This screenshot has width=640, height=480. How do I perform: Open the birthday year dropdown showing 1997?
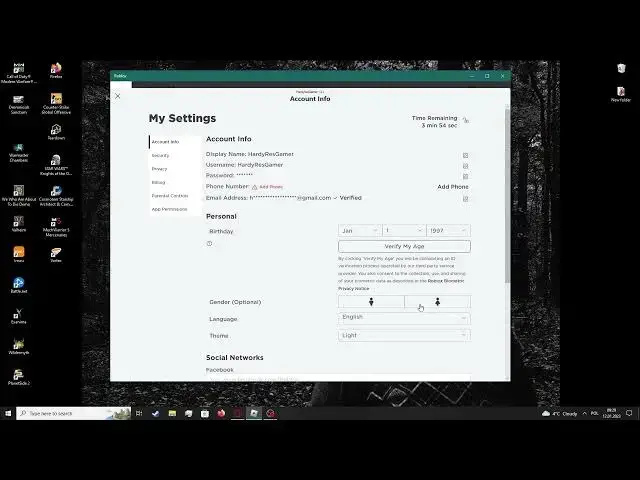(x=448, y=231)
